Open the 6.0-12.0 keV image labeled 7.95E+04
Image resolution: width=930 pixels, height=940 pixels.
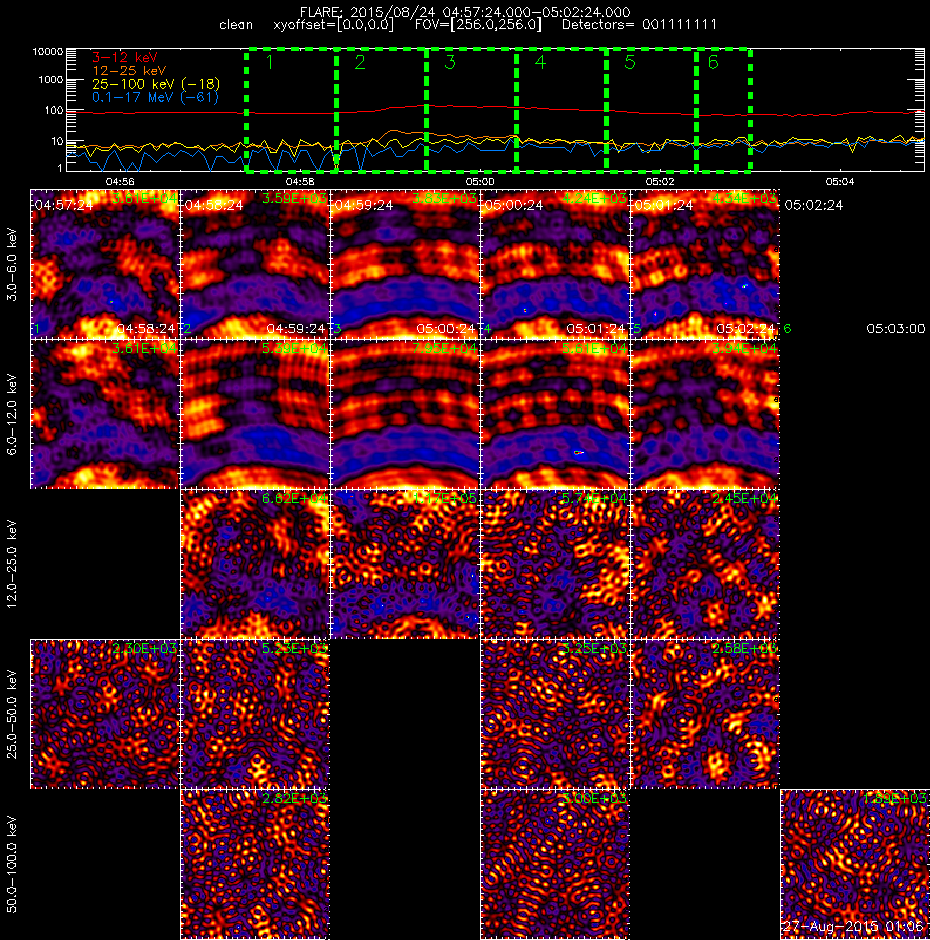click(405, 414)
